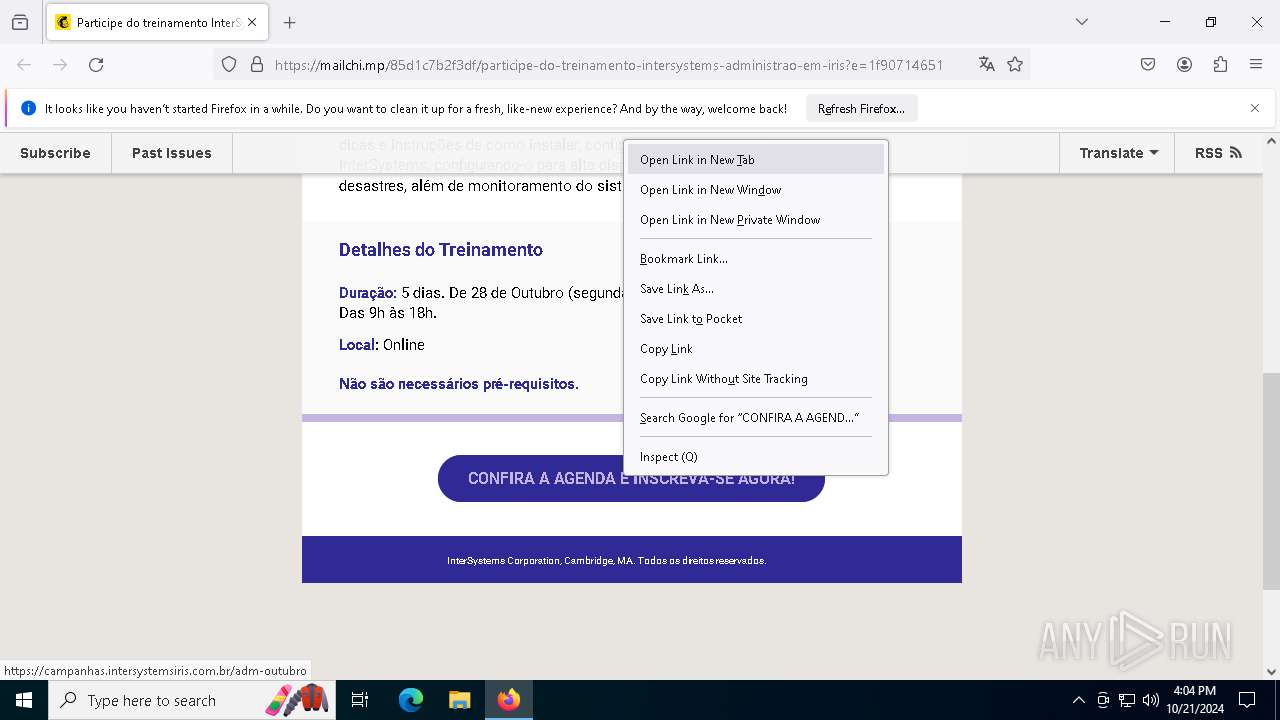Open a new tab with the plus button
1280x720 pixels.
(289, 22)
